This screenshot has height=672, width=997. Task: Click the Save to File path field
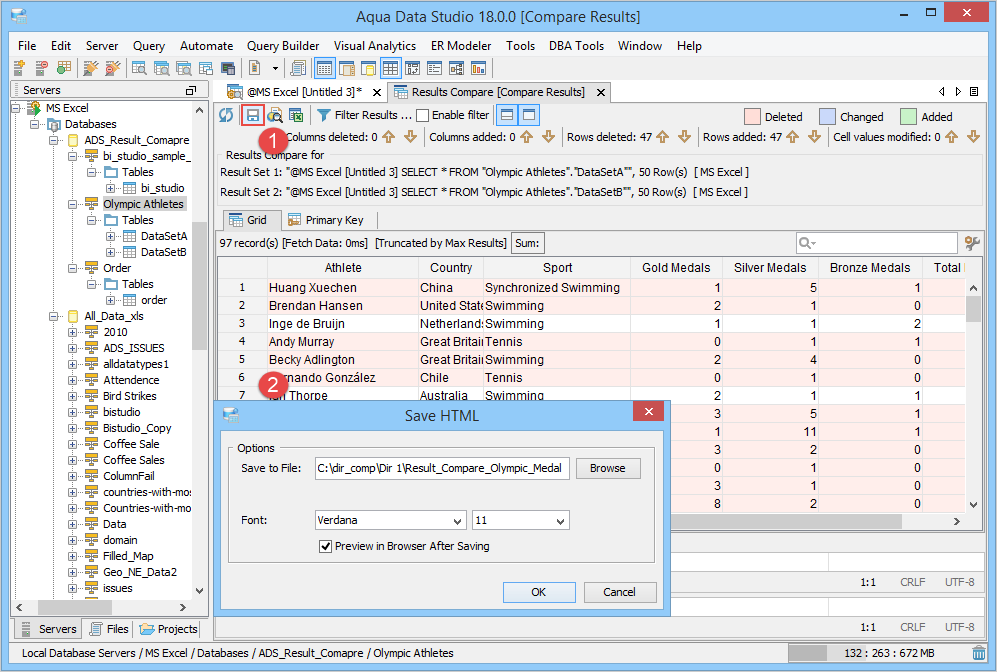tap(442, 468)
